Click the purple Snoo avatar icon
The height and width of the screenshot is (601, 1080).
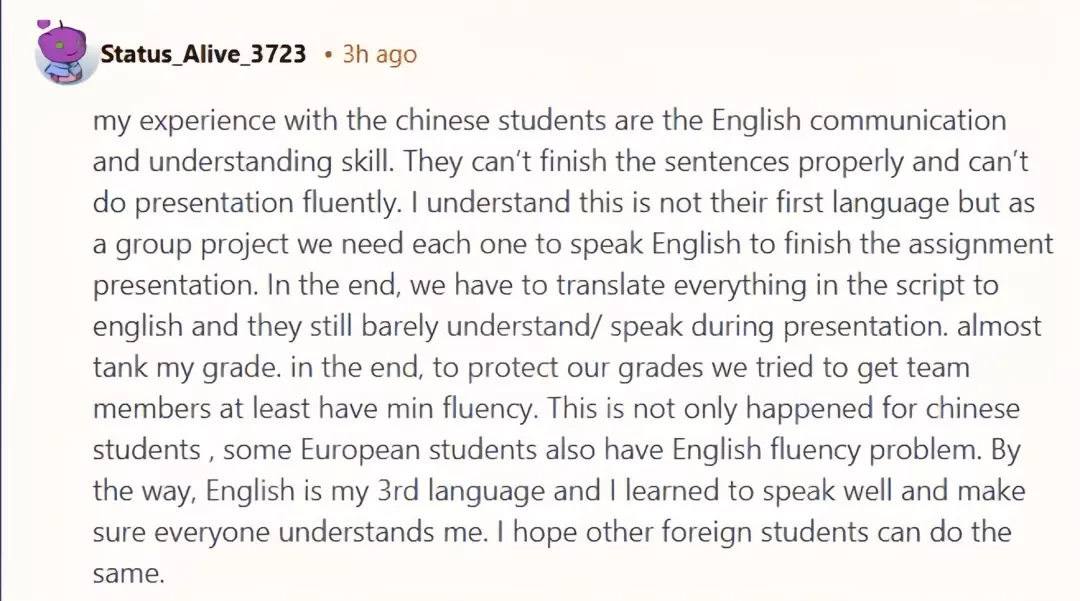click(x=63, y=53)
